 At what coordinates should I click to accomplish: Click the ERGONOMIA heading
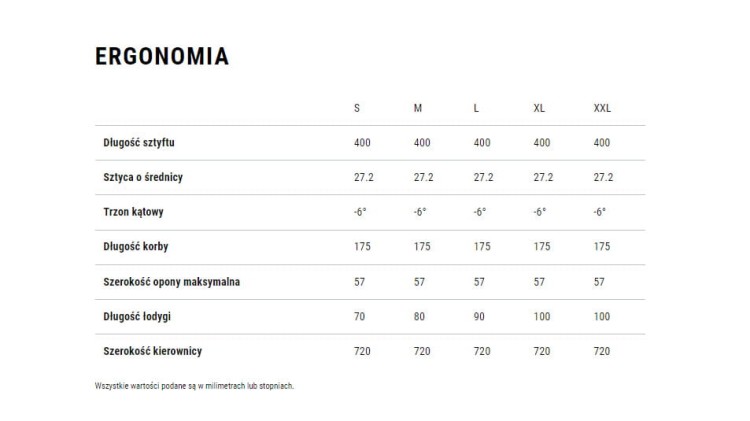click(x=162, y=56)
